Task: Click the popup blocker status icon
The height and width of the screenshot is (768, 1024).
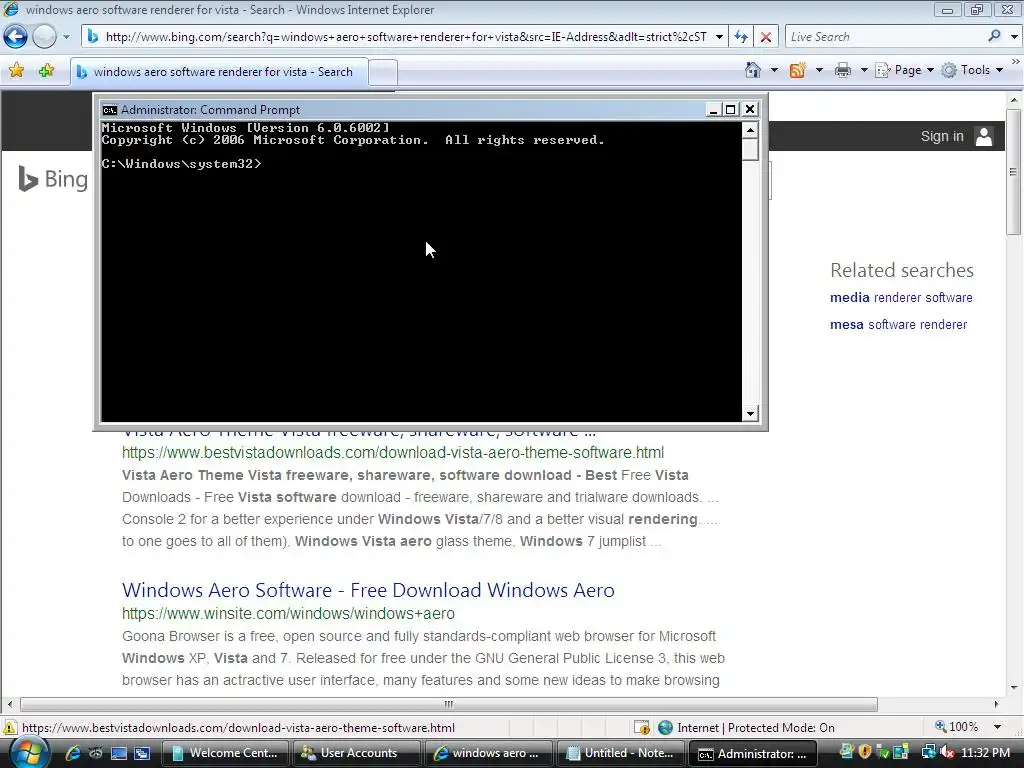Action: tap(642, 728)
